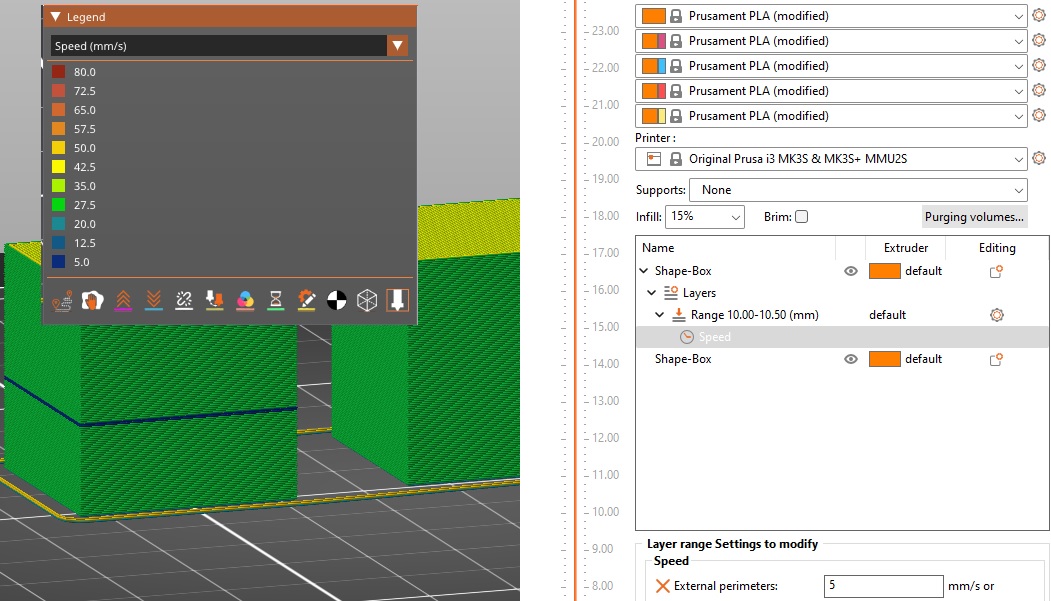The width and height of the screenshot is (1051, 601).
Task: Show center of mass marker
Action: [338, 301]
